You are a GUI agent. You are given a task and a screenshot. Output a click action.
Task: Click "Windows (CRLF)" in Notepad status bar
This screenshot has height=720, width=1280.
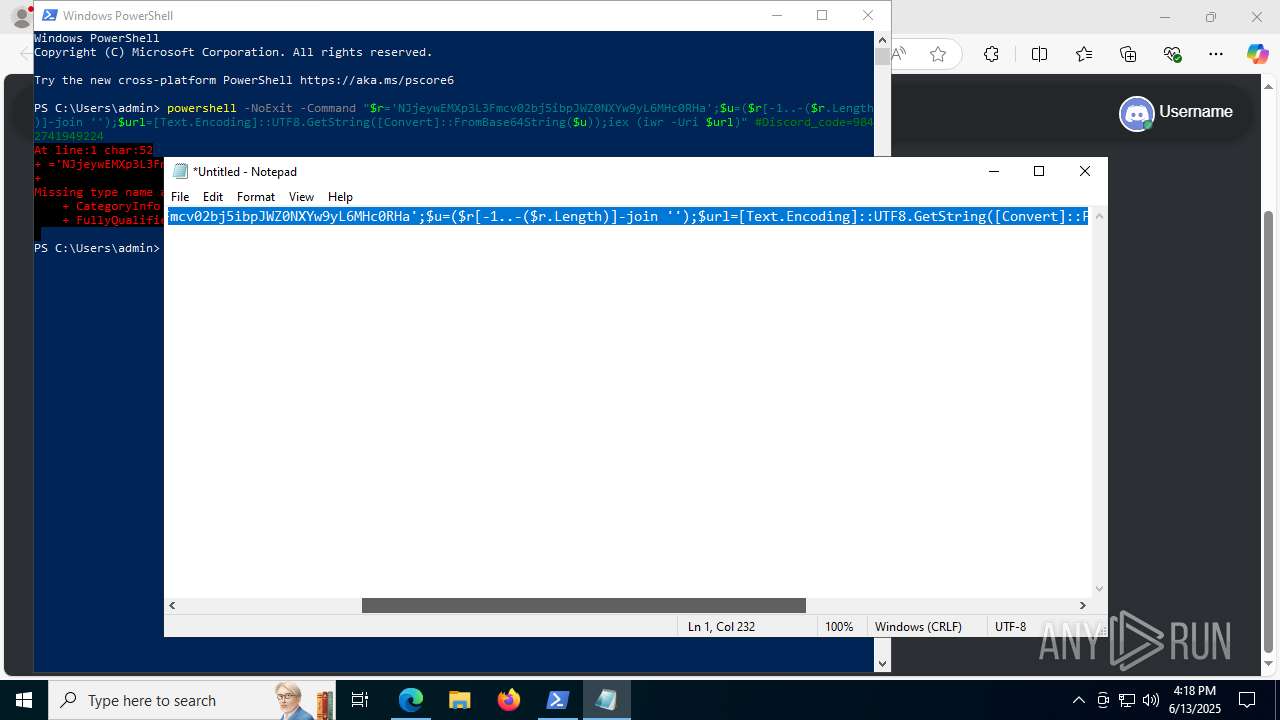click(918, 627)
